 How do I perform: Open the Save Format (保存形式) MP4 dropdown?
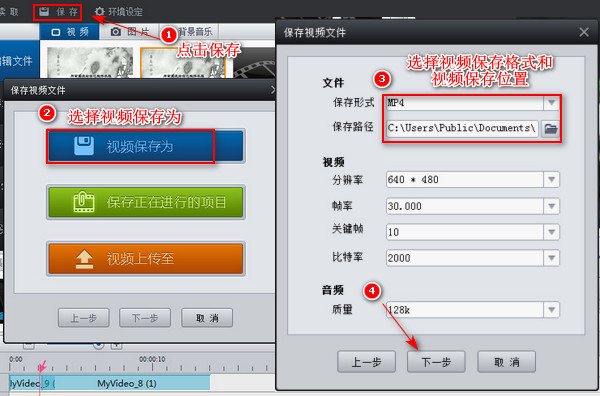(473, 103)
